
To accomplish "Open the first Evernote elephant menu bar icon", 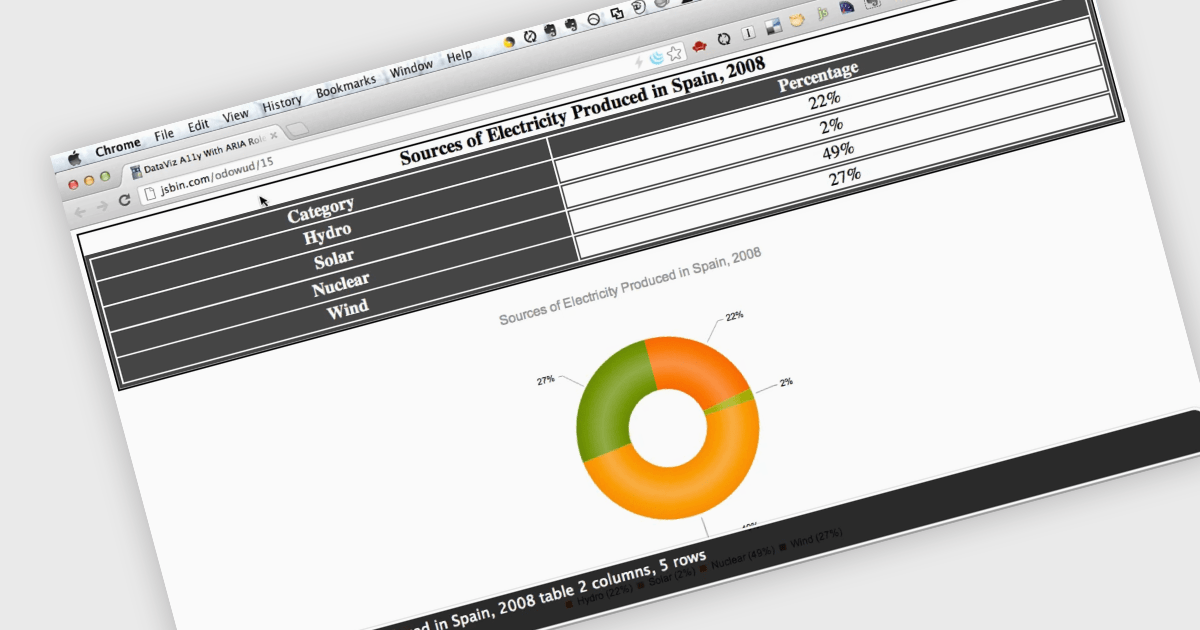I will [550, 32].
